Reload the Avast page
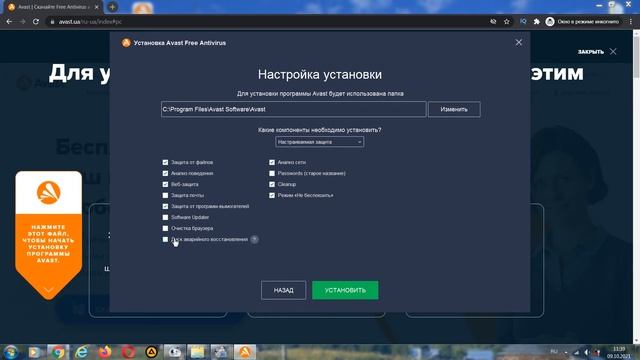 (36, 22)
